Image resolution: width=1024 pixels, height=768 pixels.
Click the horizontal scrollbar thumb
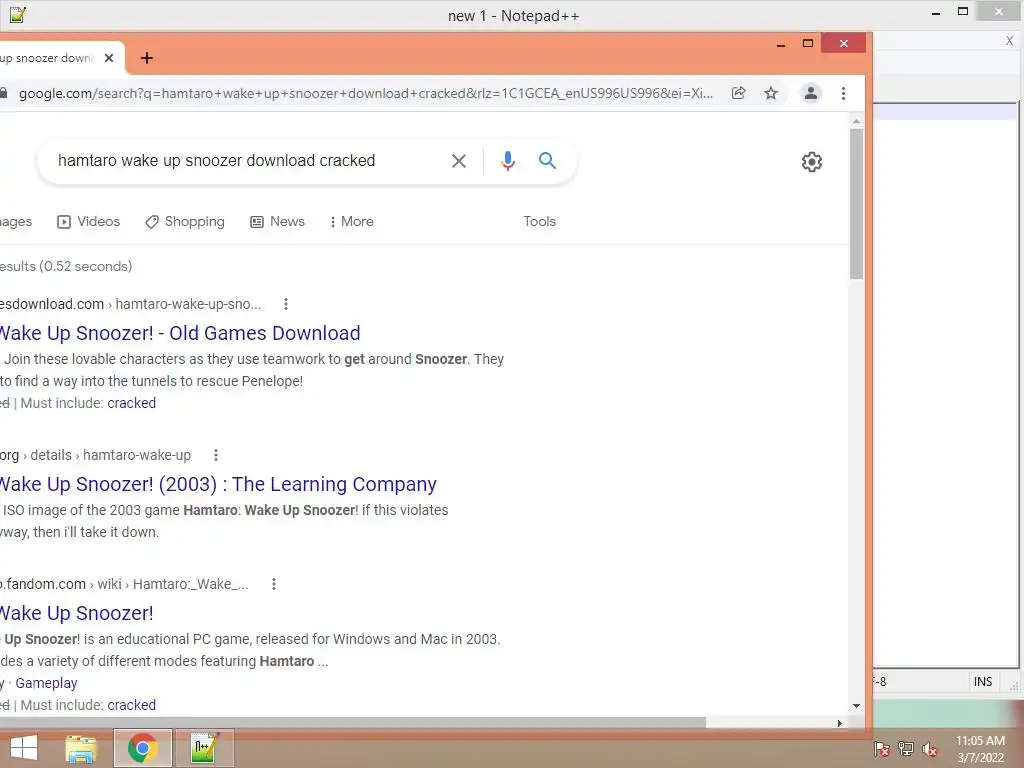click(353, 722)
